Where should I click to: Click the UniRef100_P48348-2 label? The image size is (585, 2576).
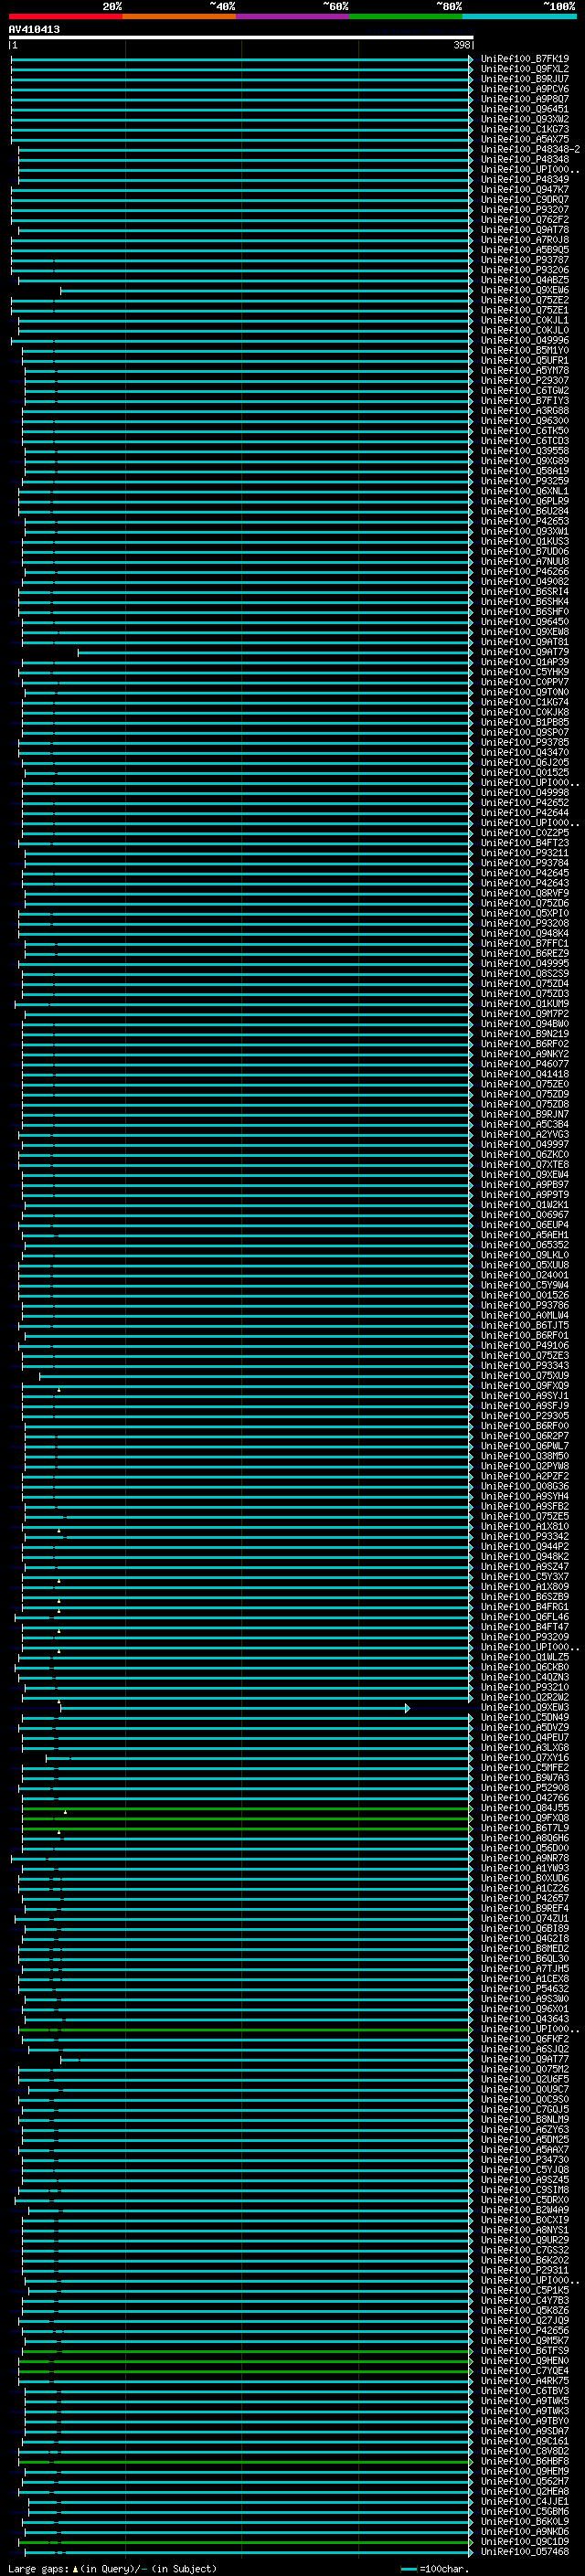coord(530,149)
